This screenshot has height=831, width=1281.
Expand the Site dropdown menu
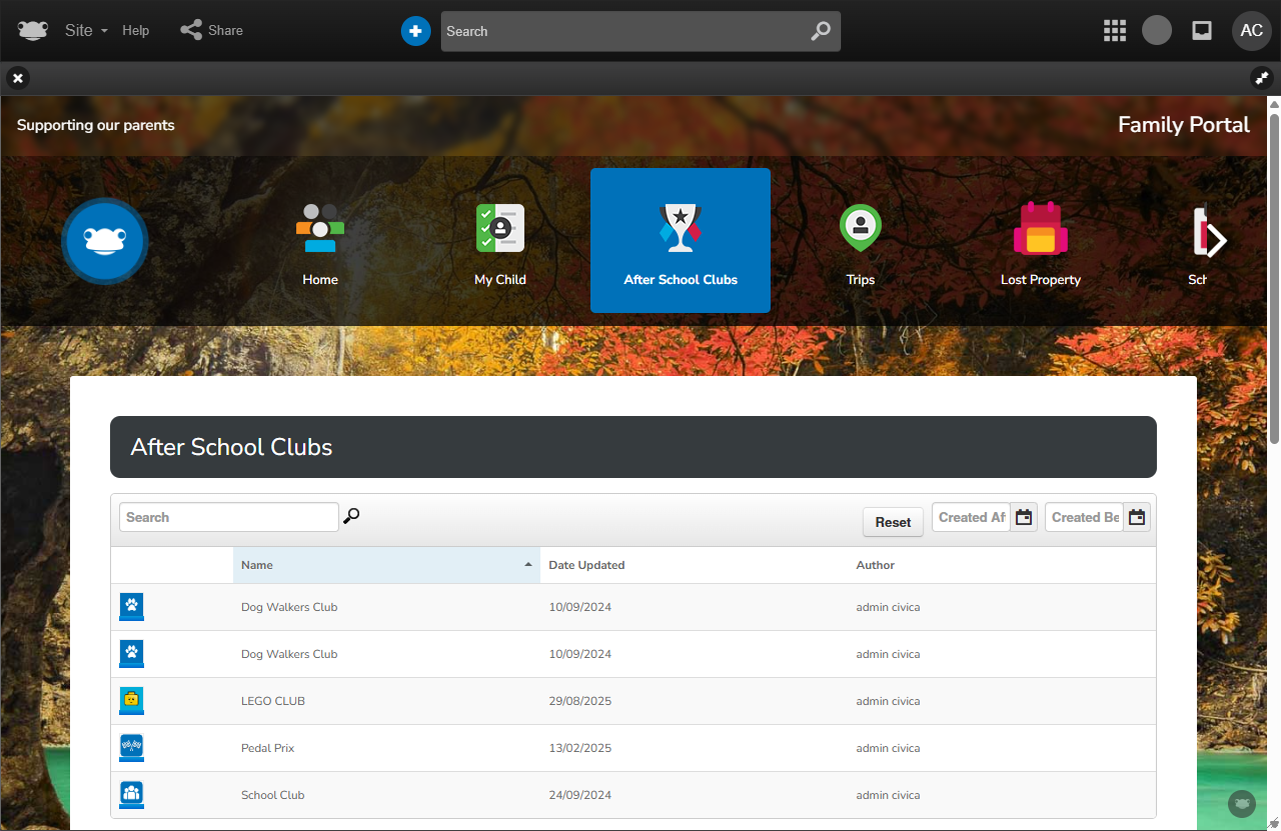[86, 31]
